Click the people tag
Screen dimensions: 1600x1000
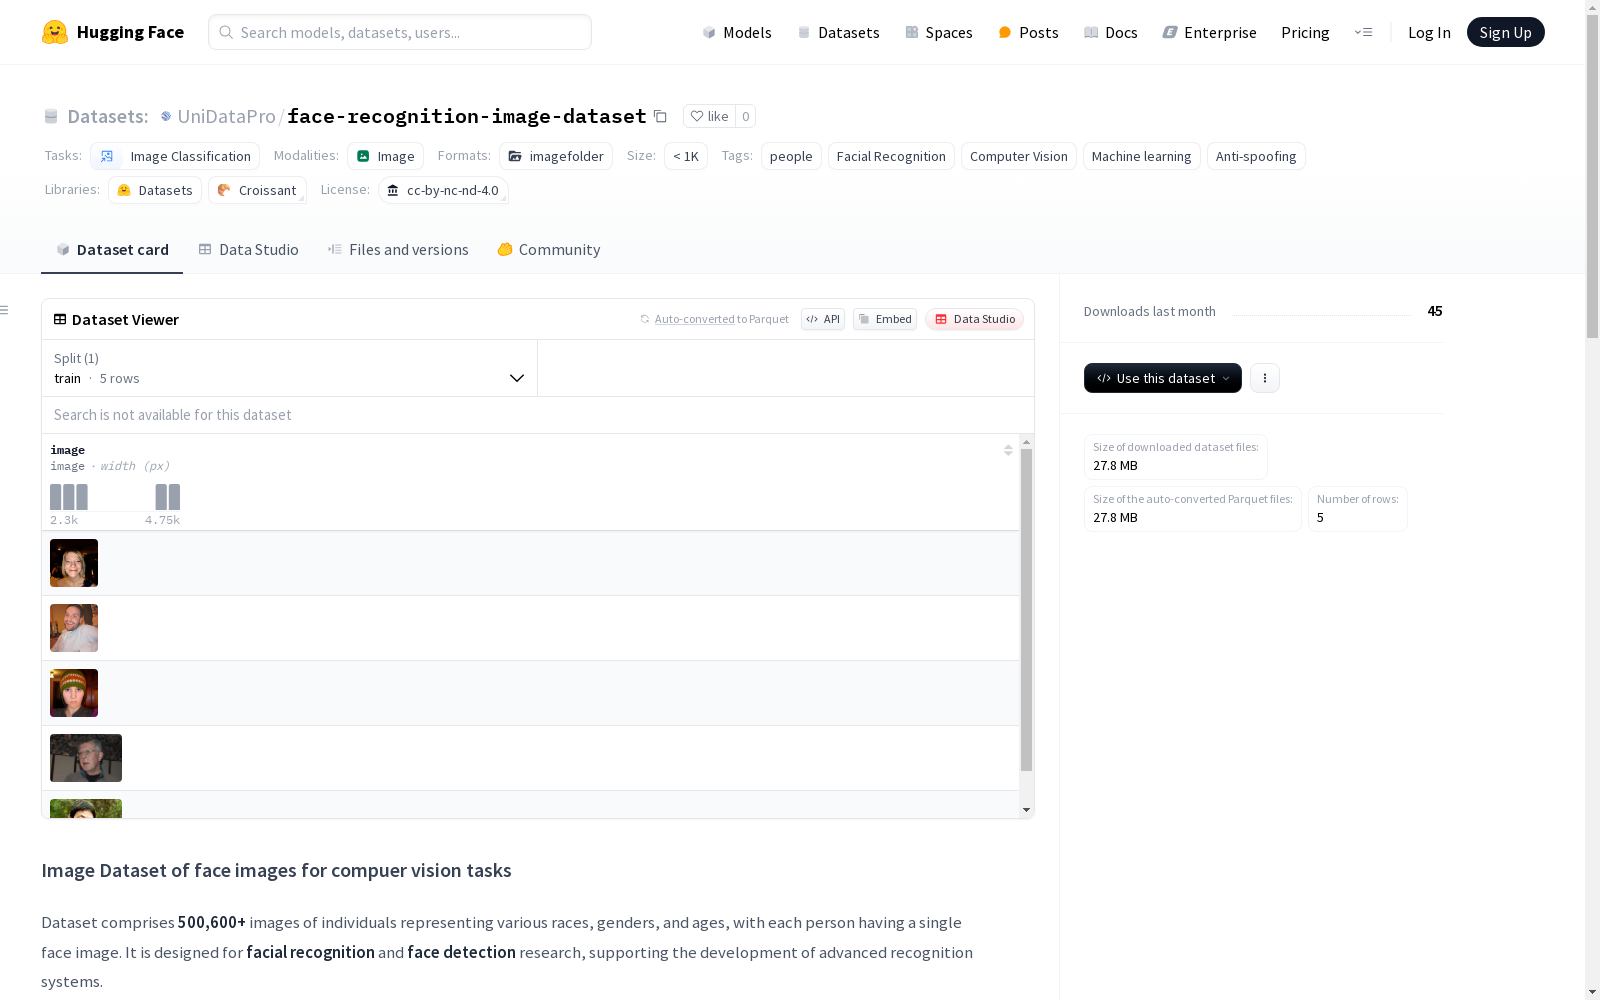791,156
